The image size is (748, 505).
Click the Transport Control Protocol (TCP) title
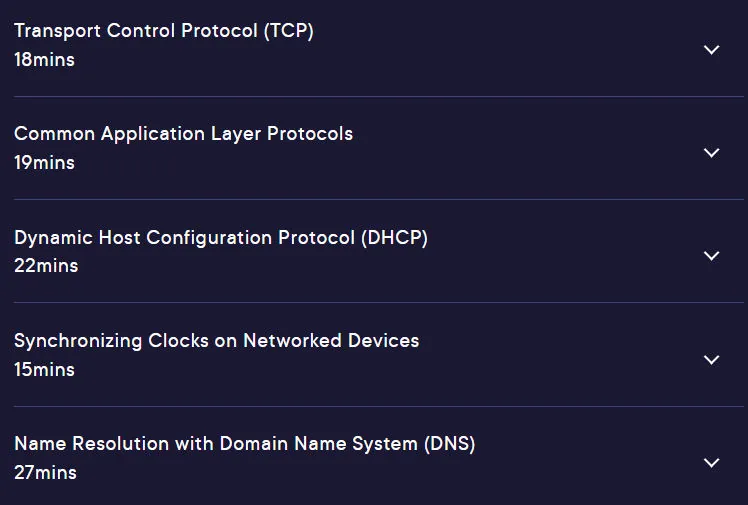point(164,31)
